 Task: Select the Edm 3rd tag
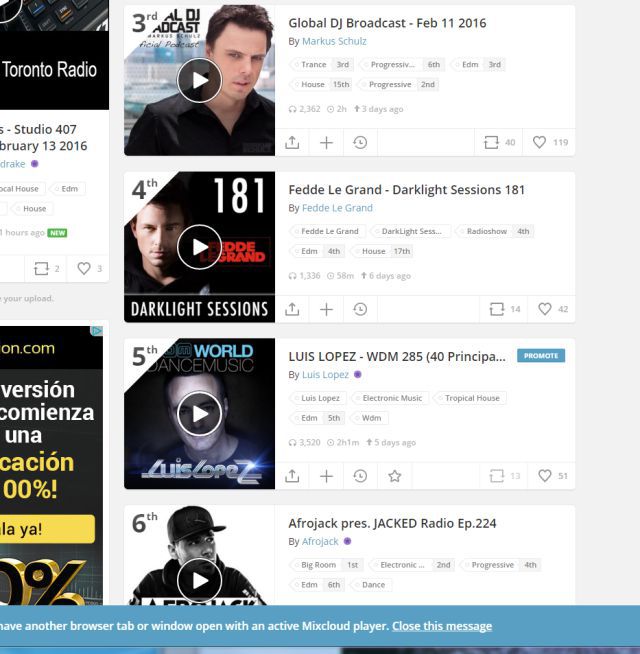click(478, 65)
